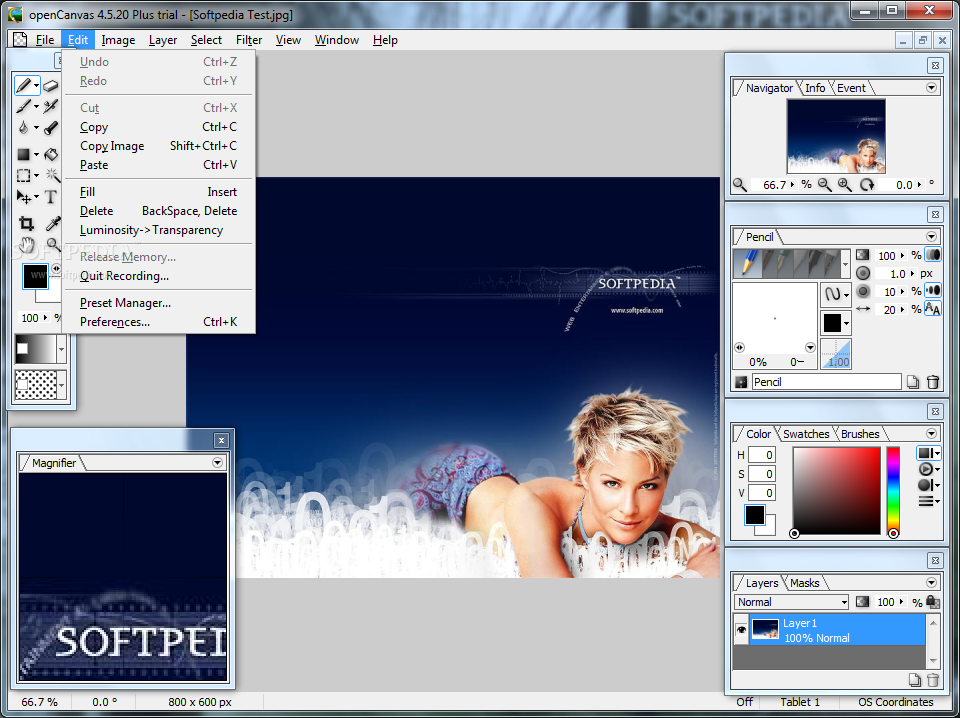Choose Quit Recording... from Edit menu
Screen dimensions: 960x718
[159, 275]
